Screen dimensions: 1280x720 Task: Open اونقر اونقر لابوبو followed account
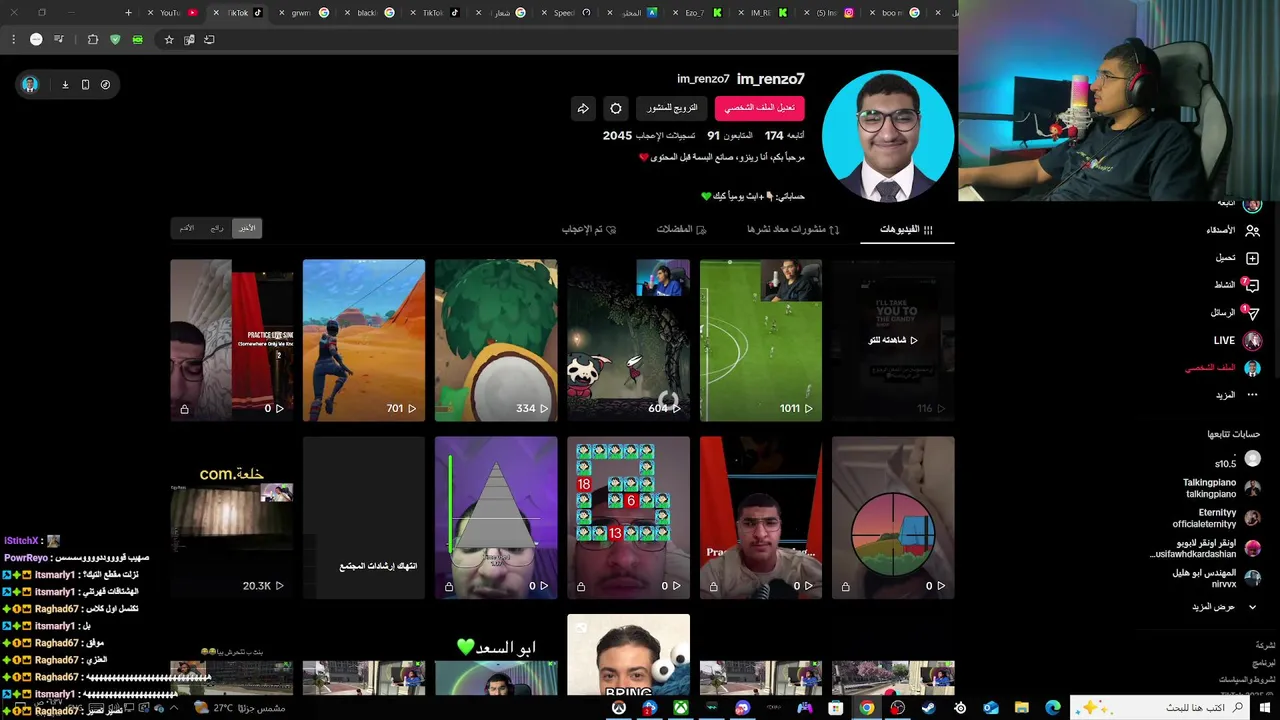1205,548
